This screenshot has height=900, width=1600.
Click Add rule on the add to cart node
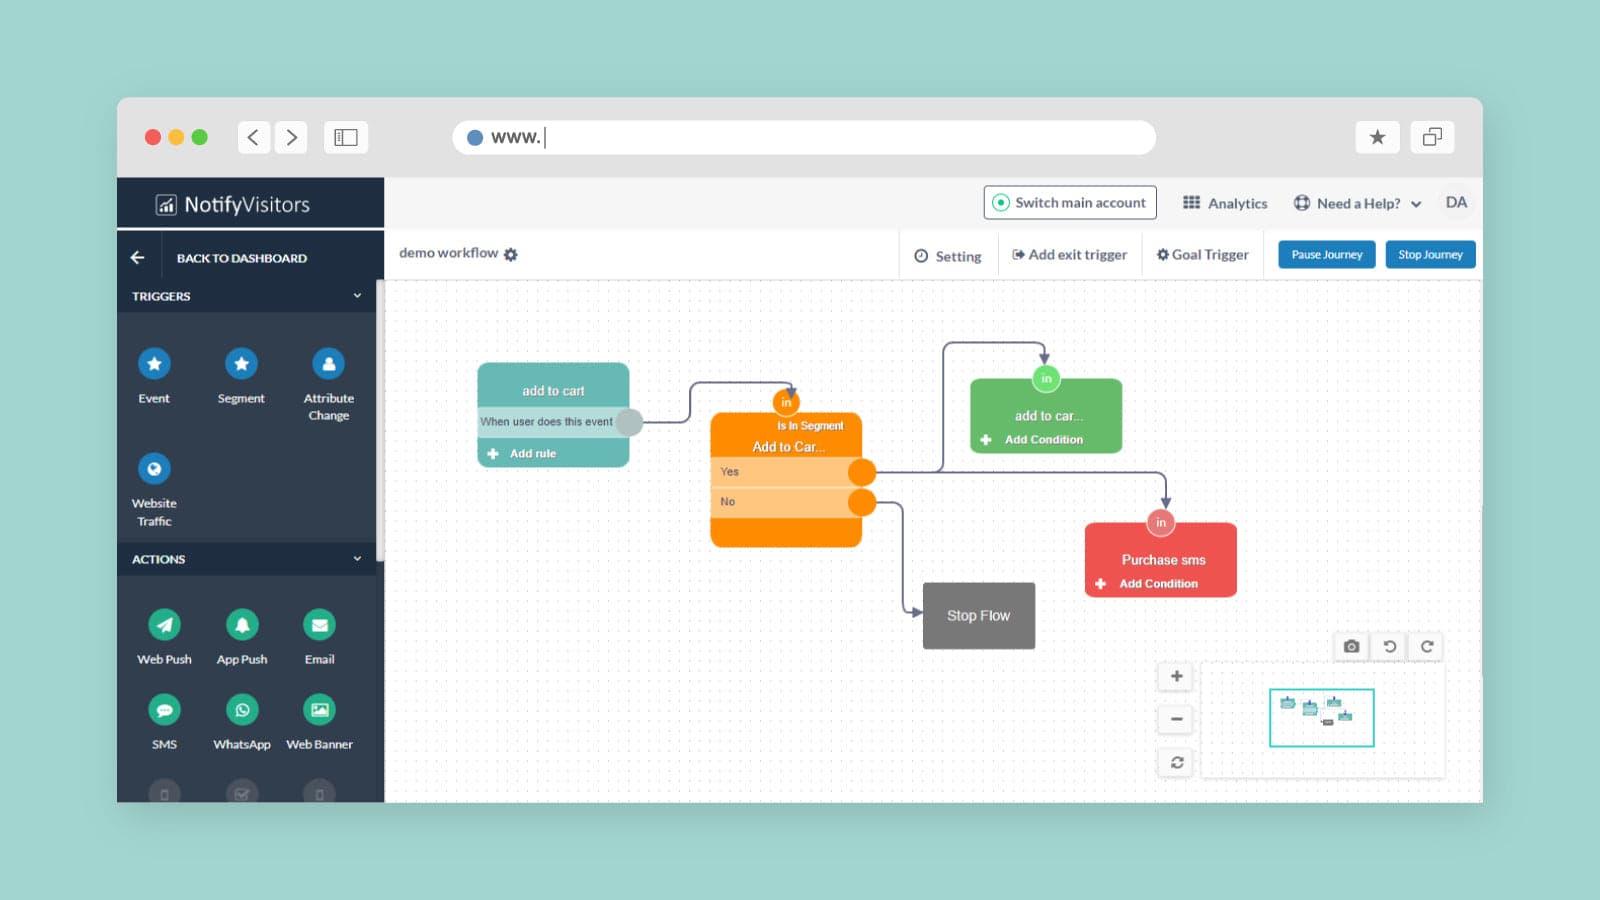(521, 453)
